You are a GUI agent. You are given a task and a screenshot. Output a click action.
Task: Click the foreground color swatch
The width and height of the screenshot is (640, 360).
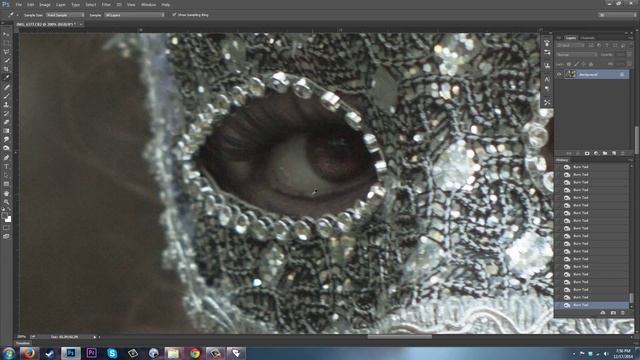coord(4,215)
